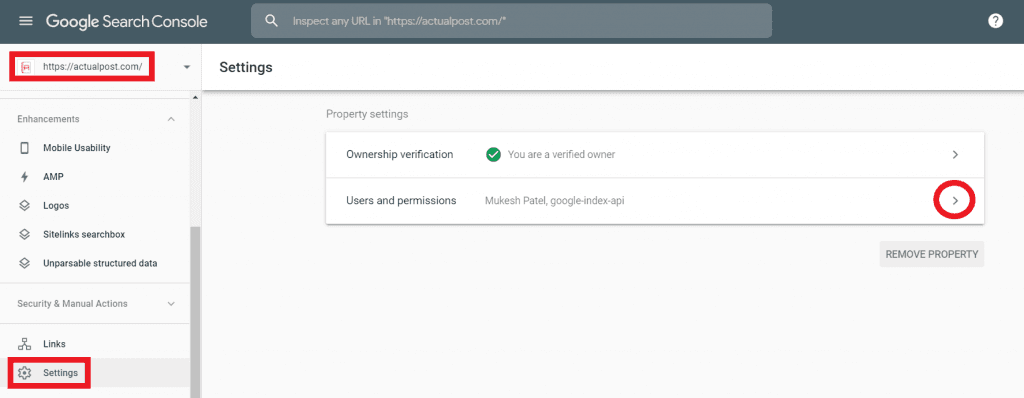Click the Settings page title
The image size is (1024, 398).
[246, 67]
